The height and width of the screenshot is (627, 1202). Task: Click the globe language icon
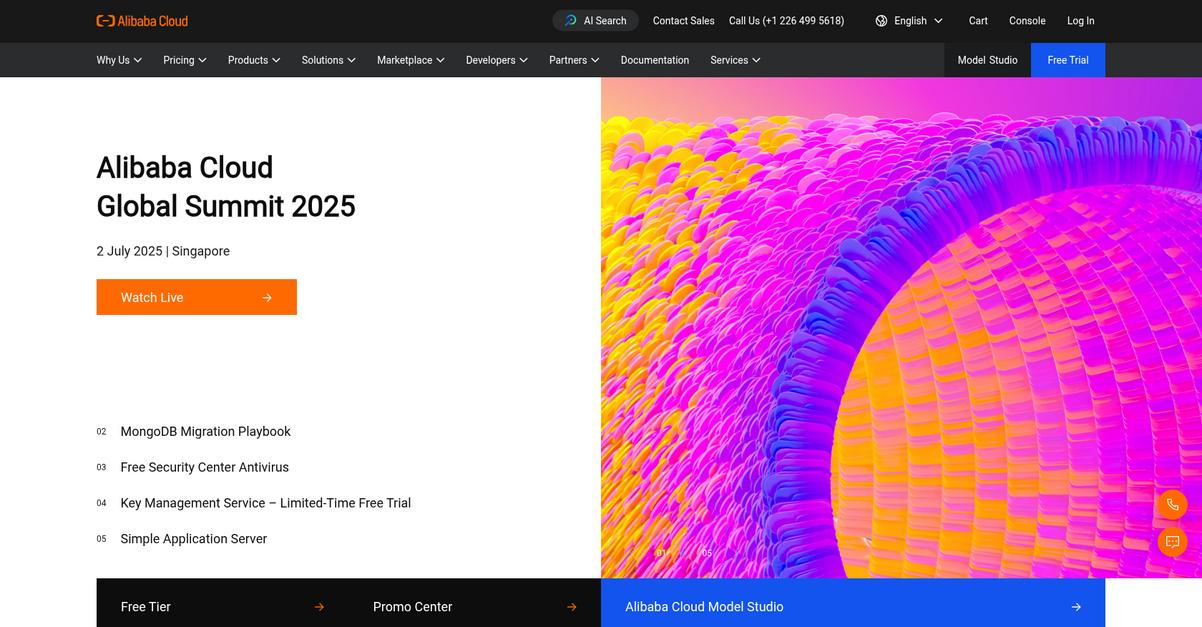tap(881, 21)
